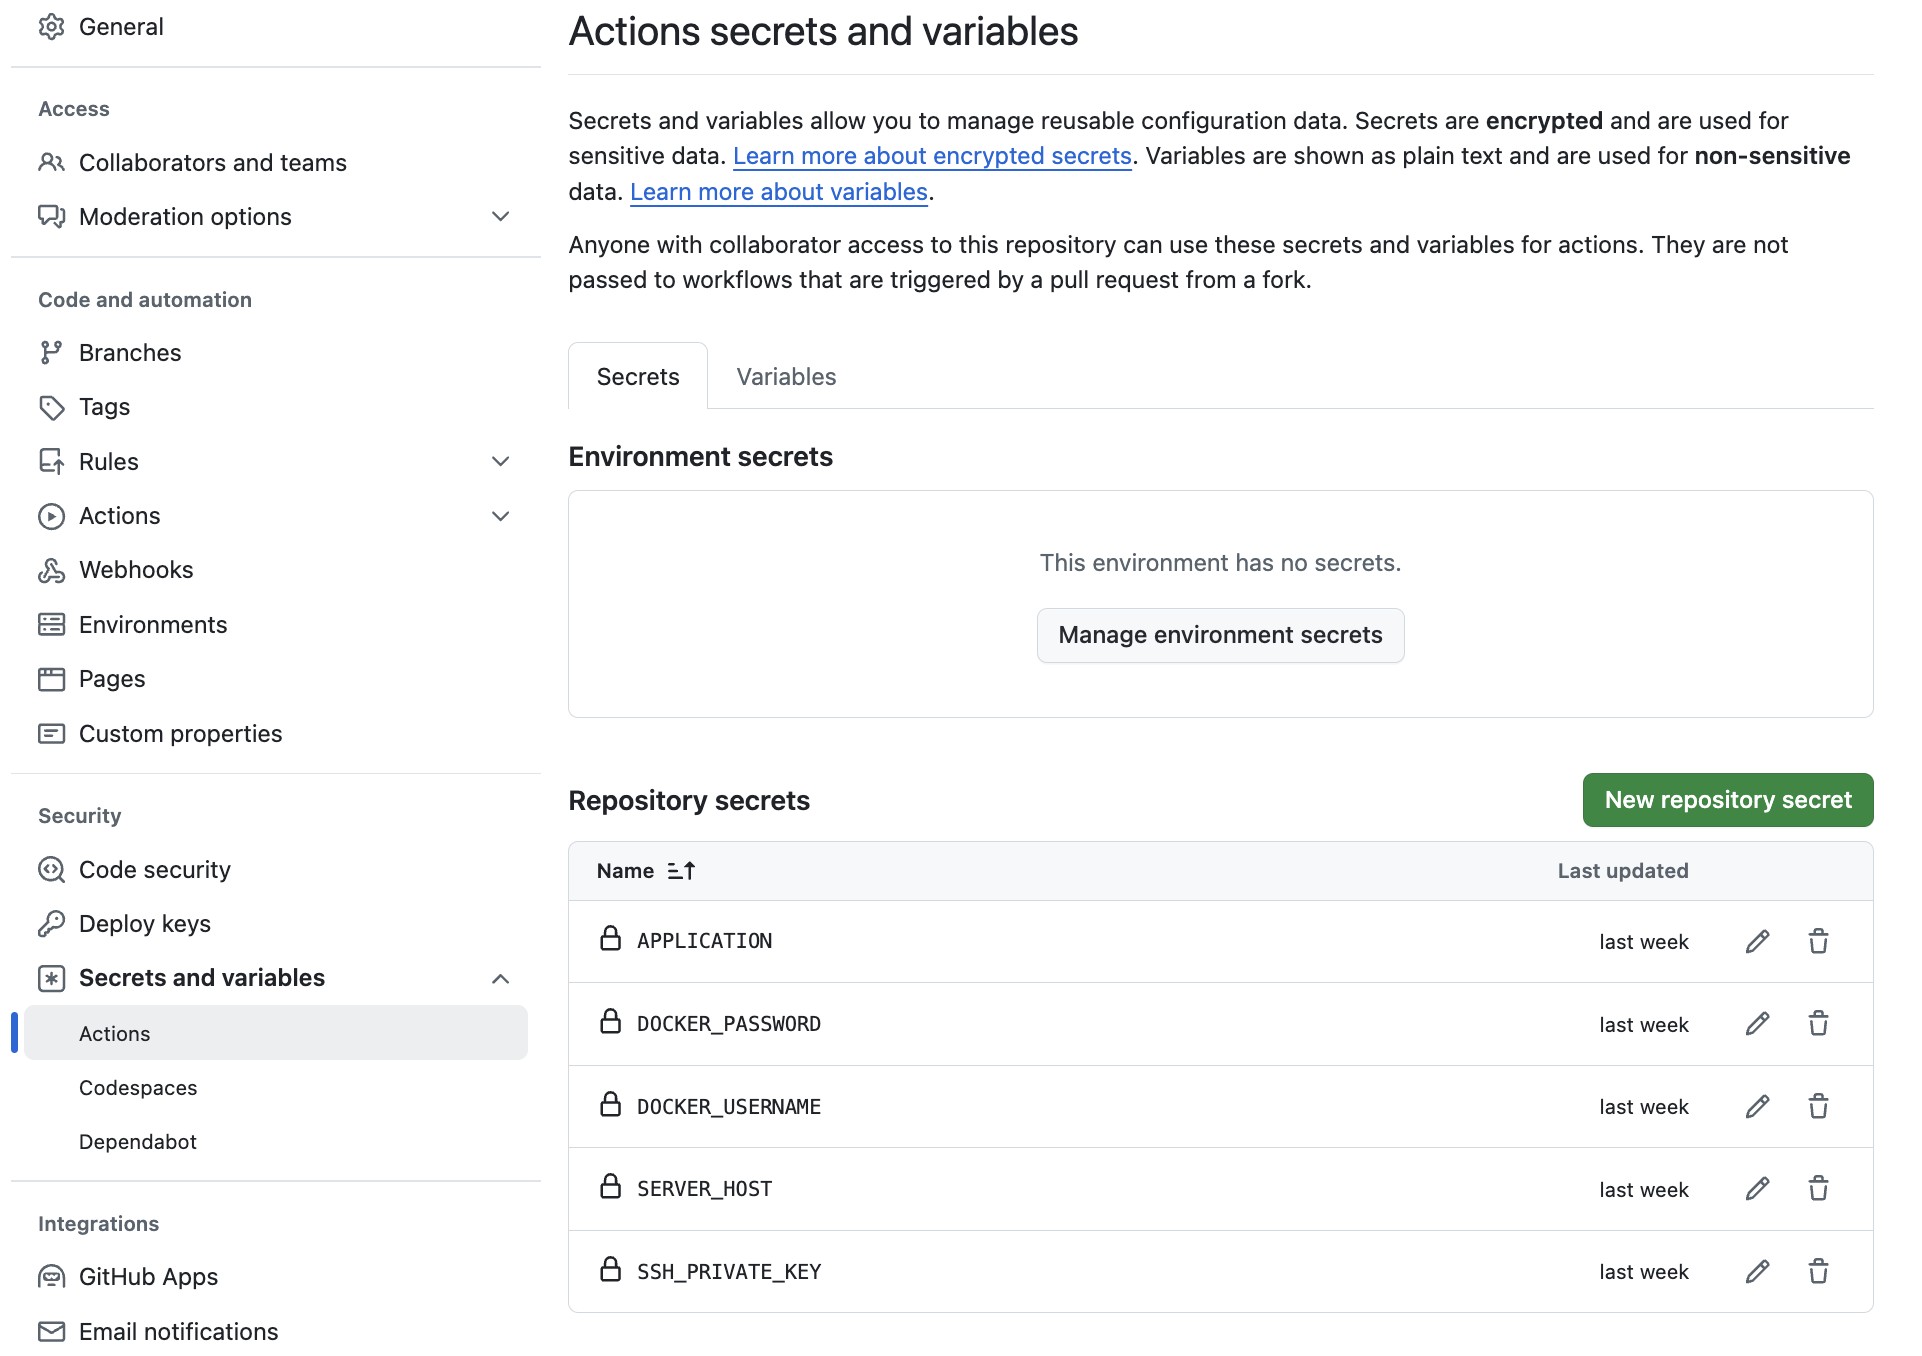
Task: Switch to the Variables tab
Action: (x=785, y=376)
